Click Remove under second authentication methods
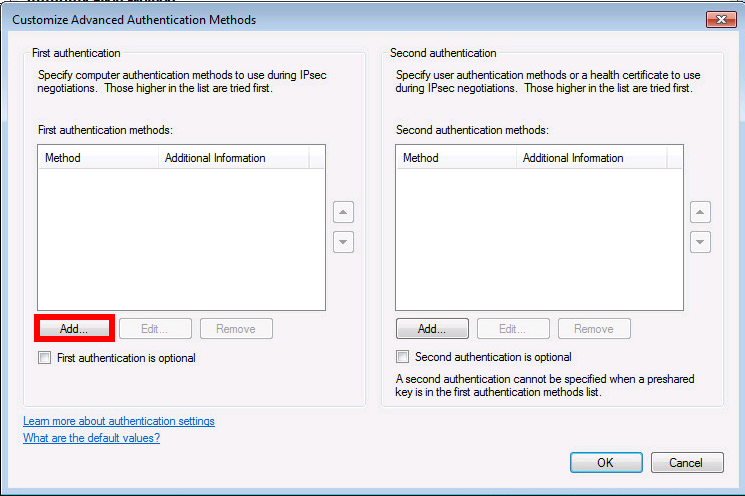745x496 pixels. coord(594,329)
